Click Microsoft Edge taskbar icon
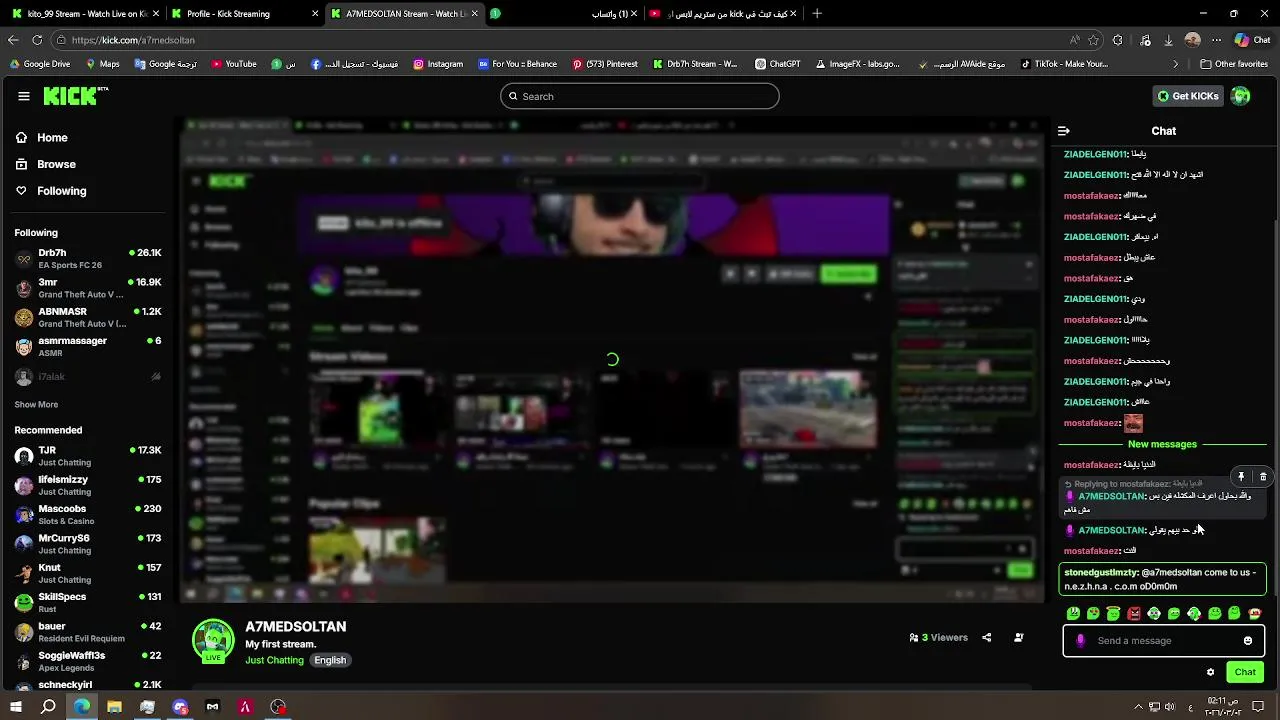Screen dimensions: 1280x720 pos(81,707)
